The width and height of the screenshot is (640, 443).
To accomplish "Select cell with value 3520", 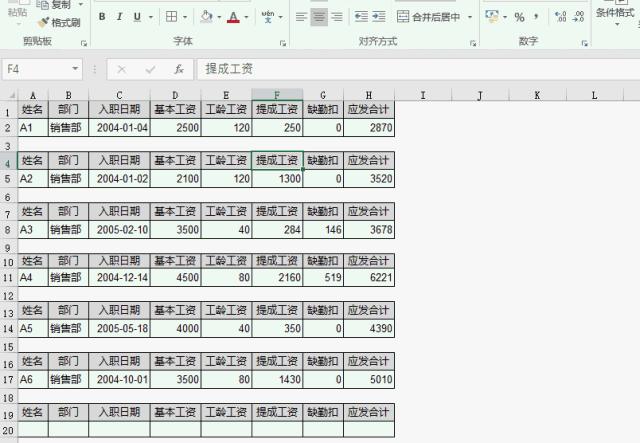I will 369,179.
